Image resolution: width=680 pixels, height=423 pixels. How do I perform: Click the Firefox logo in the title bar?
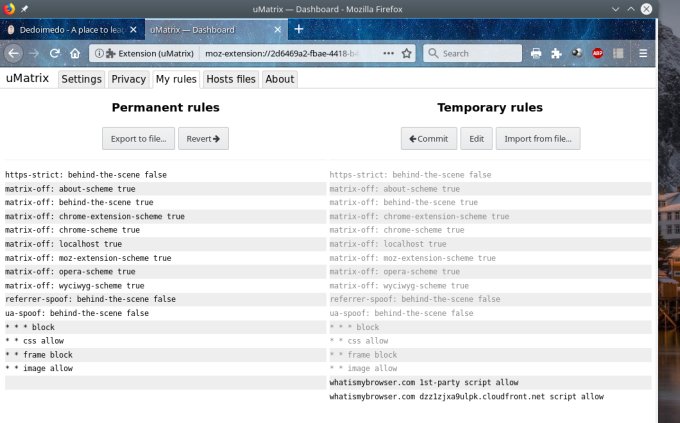click(x=9, y=9)
